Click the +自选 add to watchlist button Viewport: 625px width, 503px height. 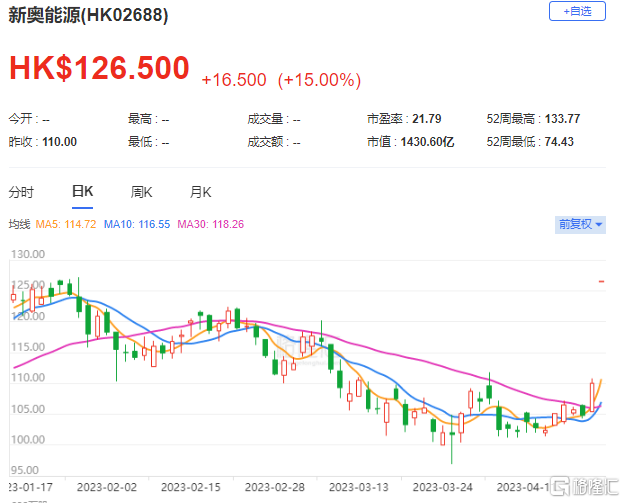(x=577, y=11)
